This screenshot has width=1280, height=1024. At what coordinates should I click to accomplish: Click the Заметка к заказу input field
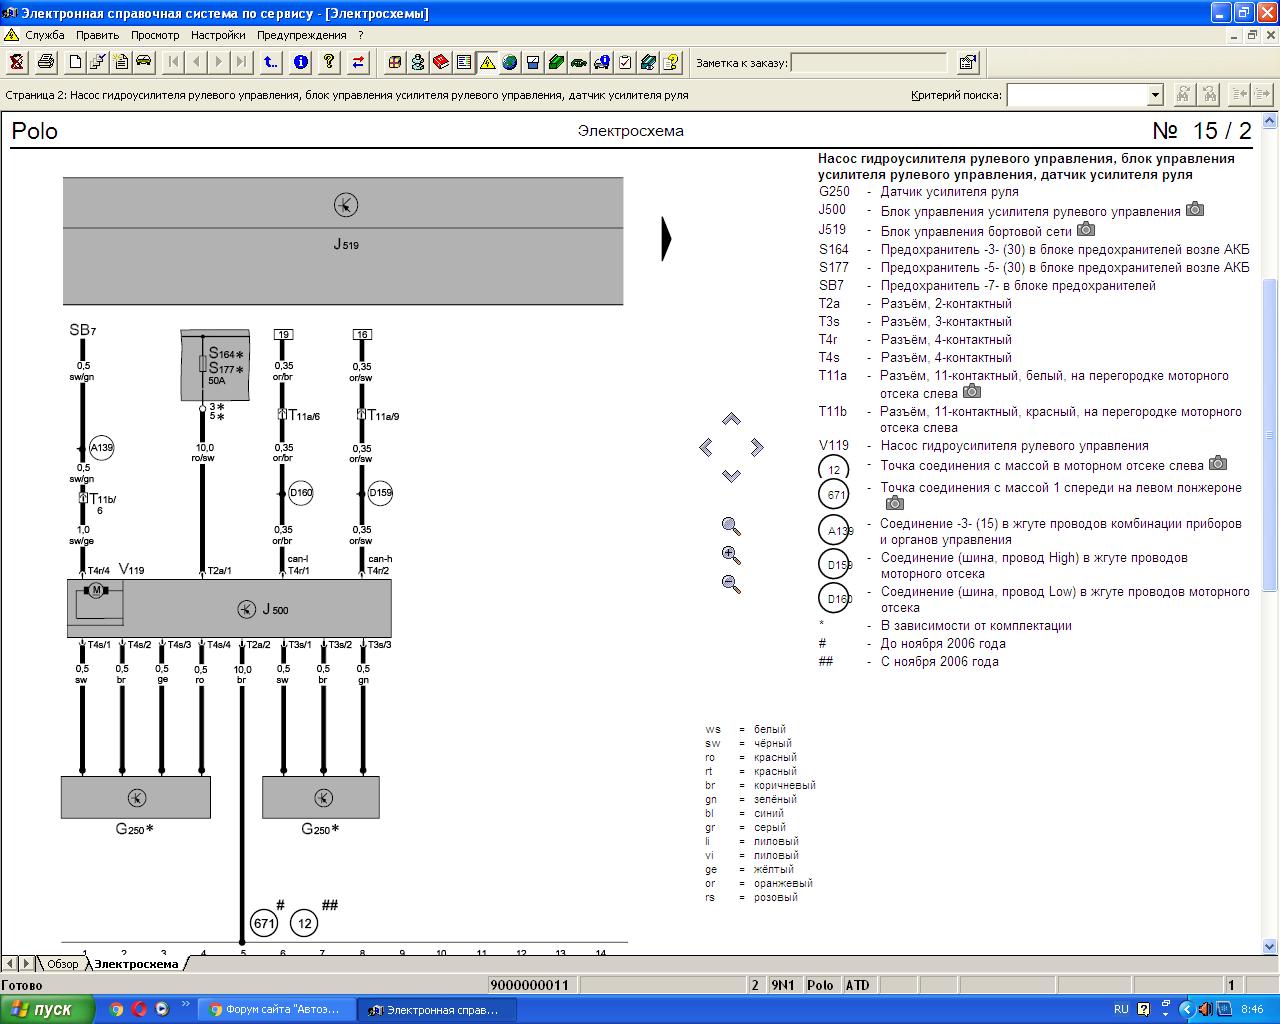(x=869, y=63)
